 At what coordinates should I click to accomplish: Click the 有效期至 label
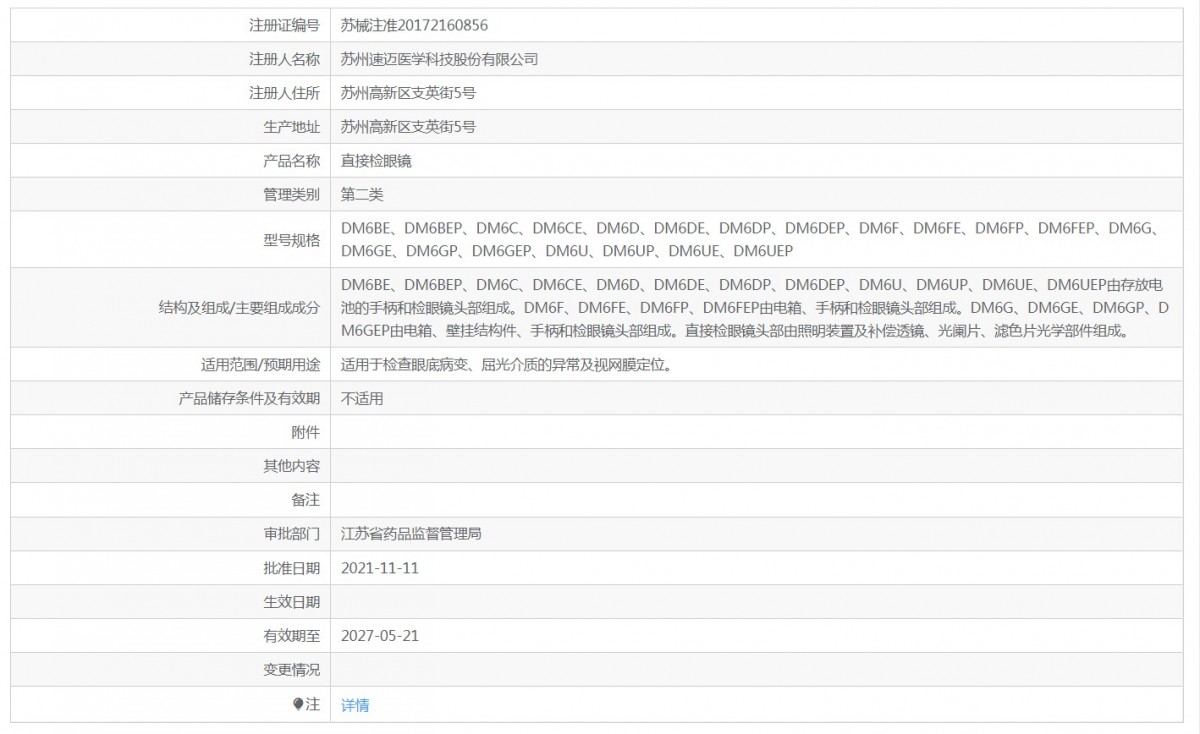291,636
